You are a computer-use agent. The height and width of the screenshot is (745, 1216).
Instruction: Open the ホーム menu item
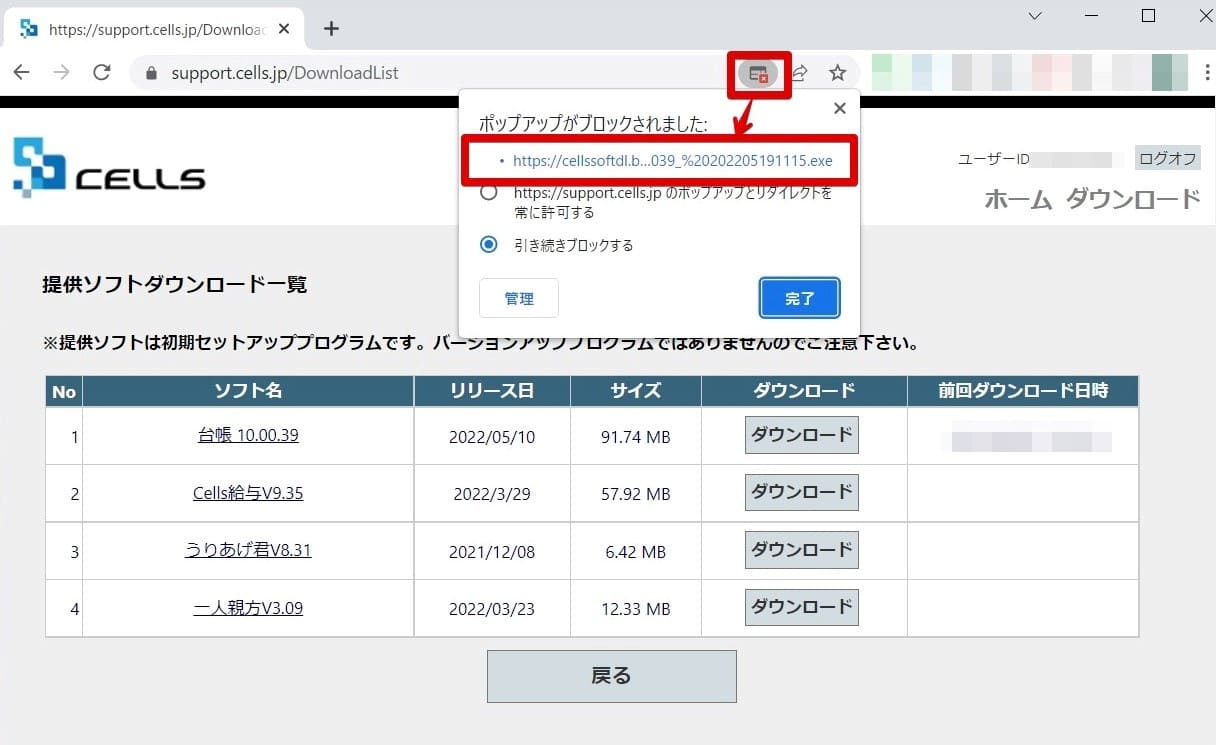pyautogui.click(x=1018, y=199)
